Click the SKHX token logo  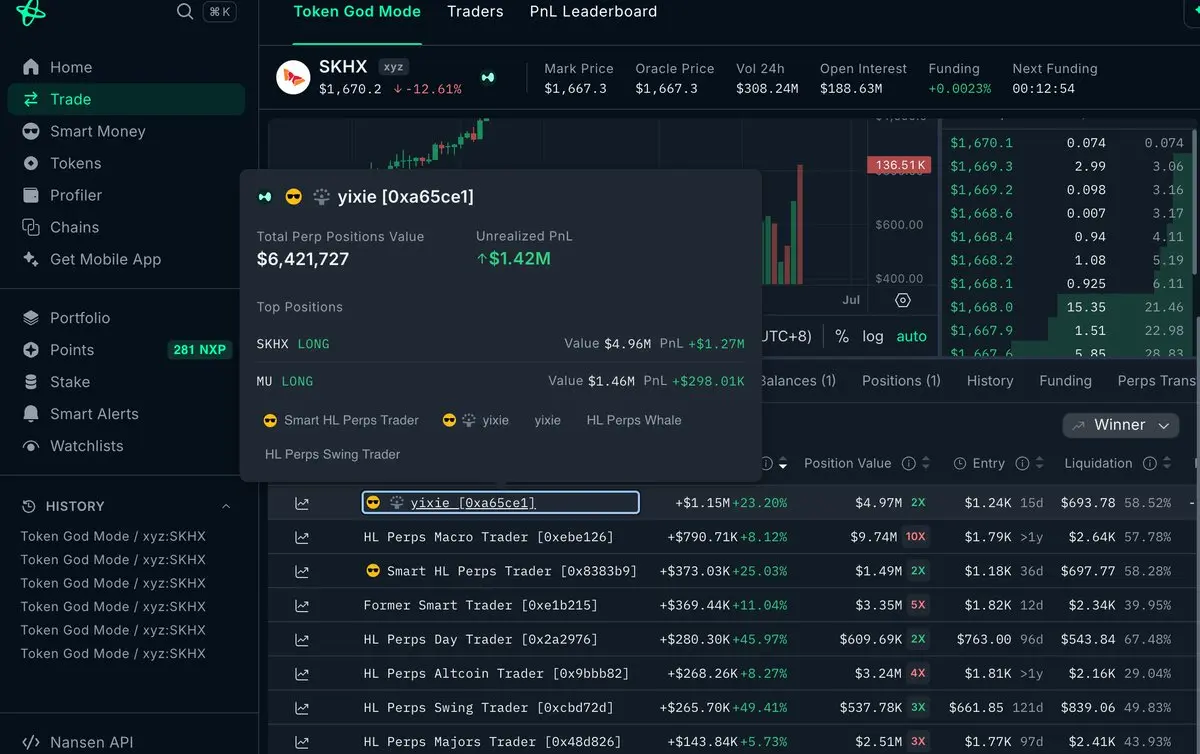click(293, 78)
